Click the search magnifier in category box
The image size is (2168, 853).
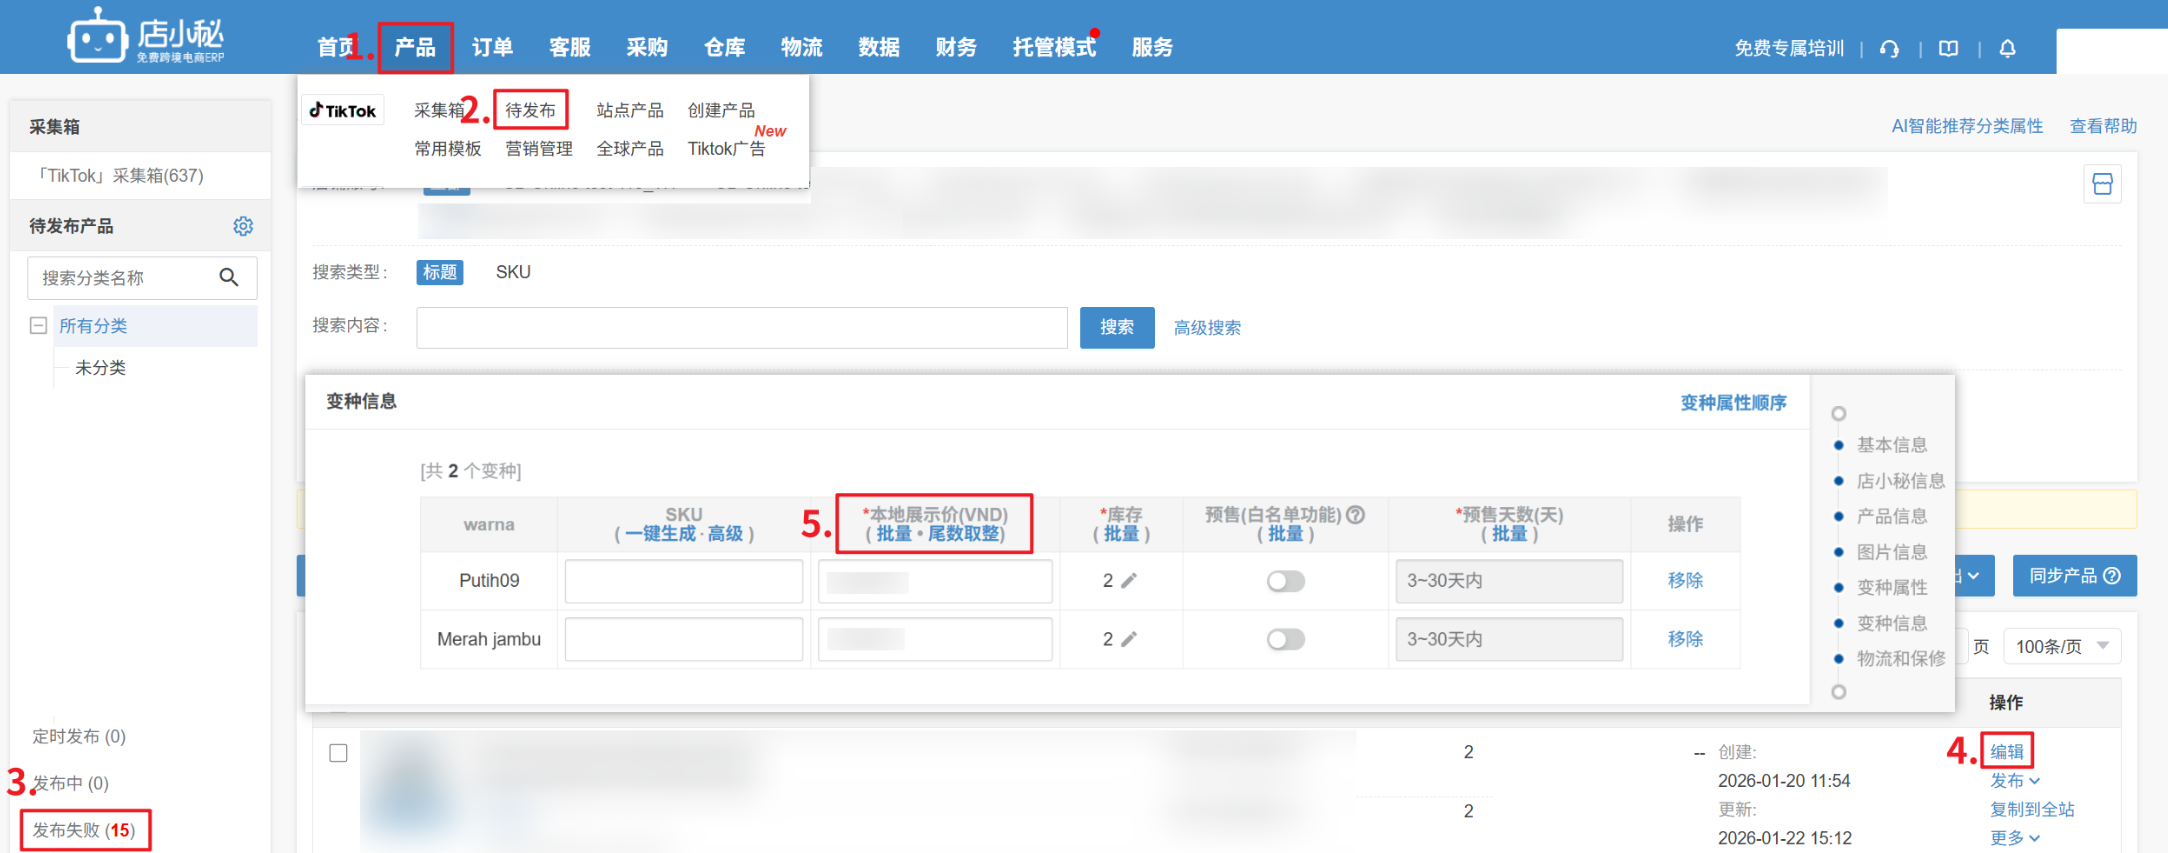pos(229,277)
